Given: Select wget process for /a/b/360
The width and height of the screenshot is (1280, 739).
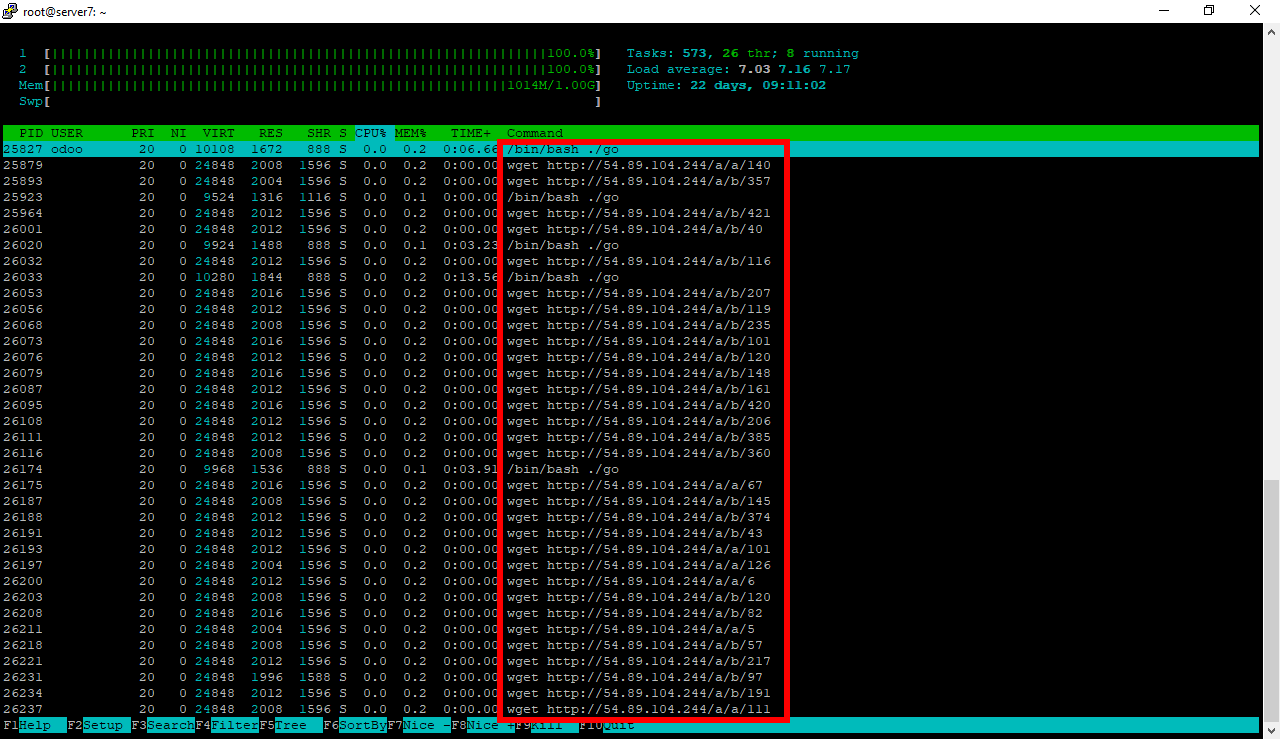Looking at the screenshot, I should point(630,453).
